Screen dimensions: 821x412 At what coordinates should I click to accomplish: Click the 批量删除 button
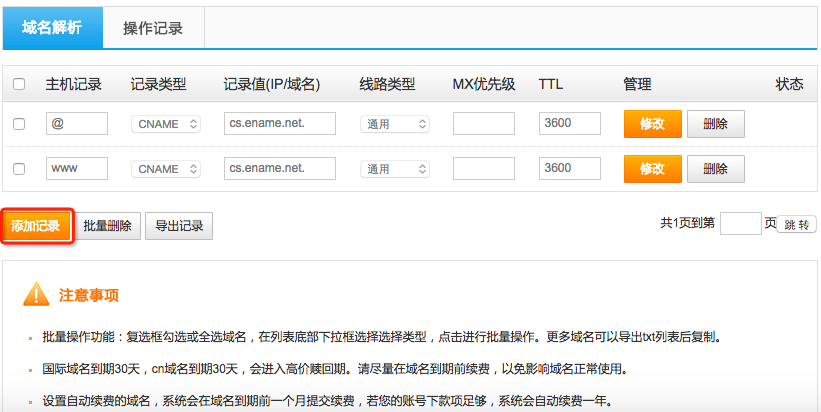coord(108,226)
